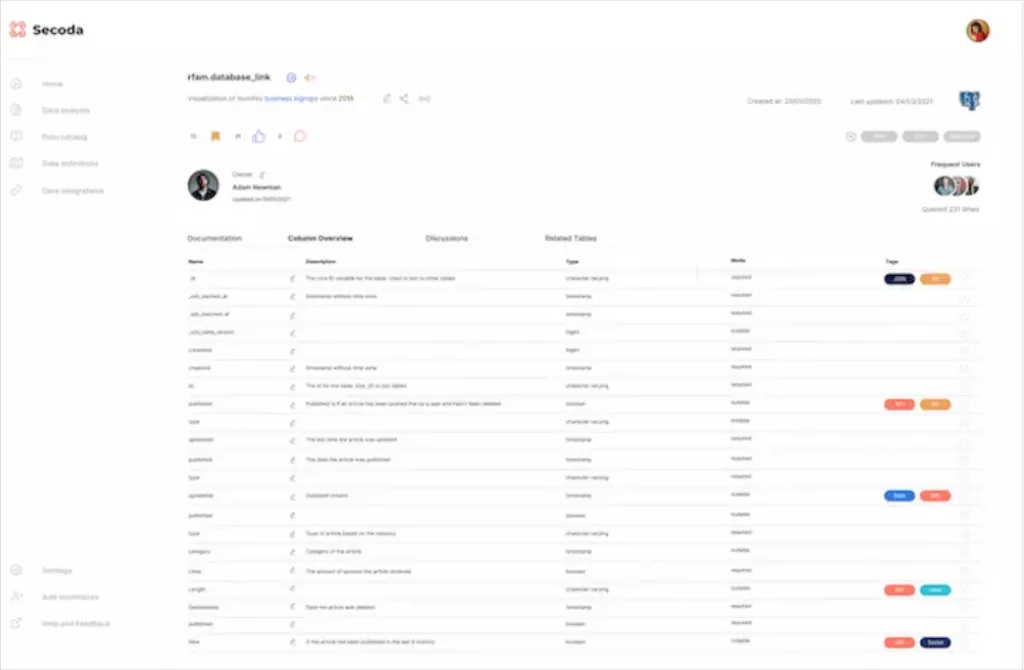Open Help and Feedback link

[76, 624]
